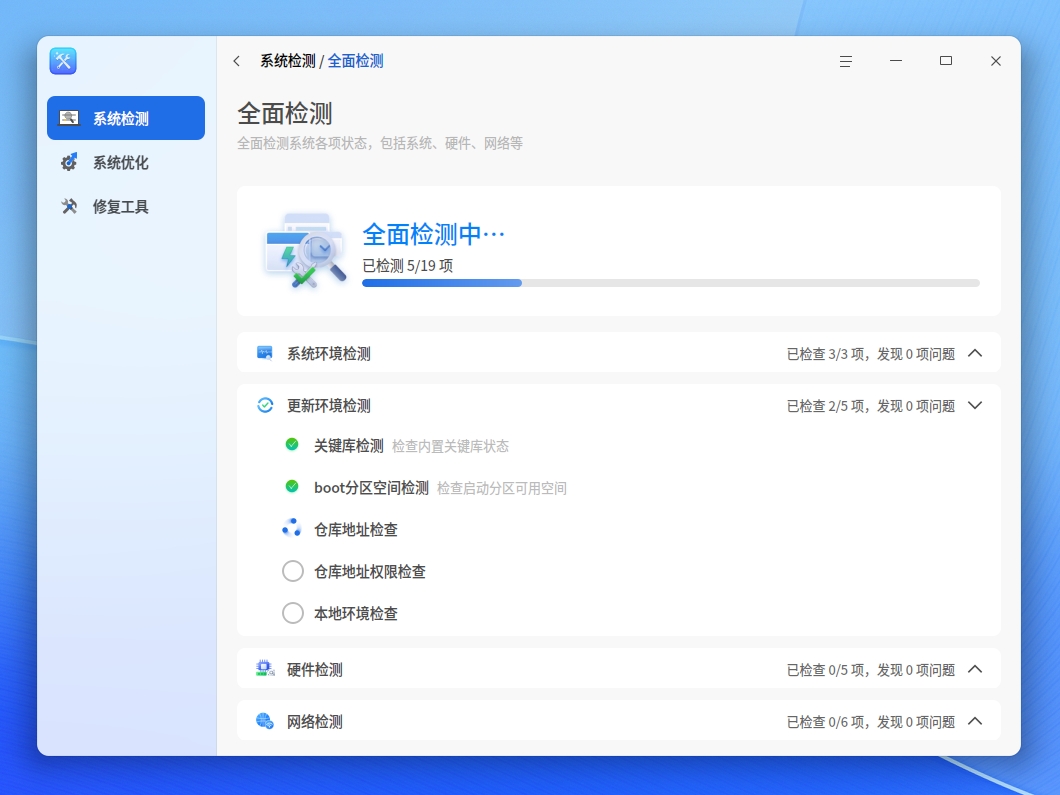Click 仓库地址检查 item label

[x=356, y=530]
